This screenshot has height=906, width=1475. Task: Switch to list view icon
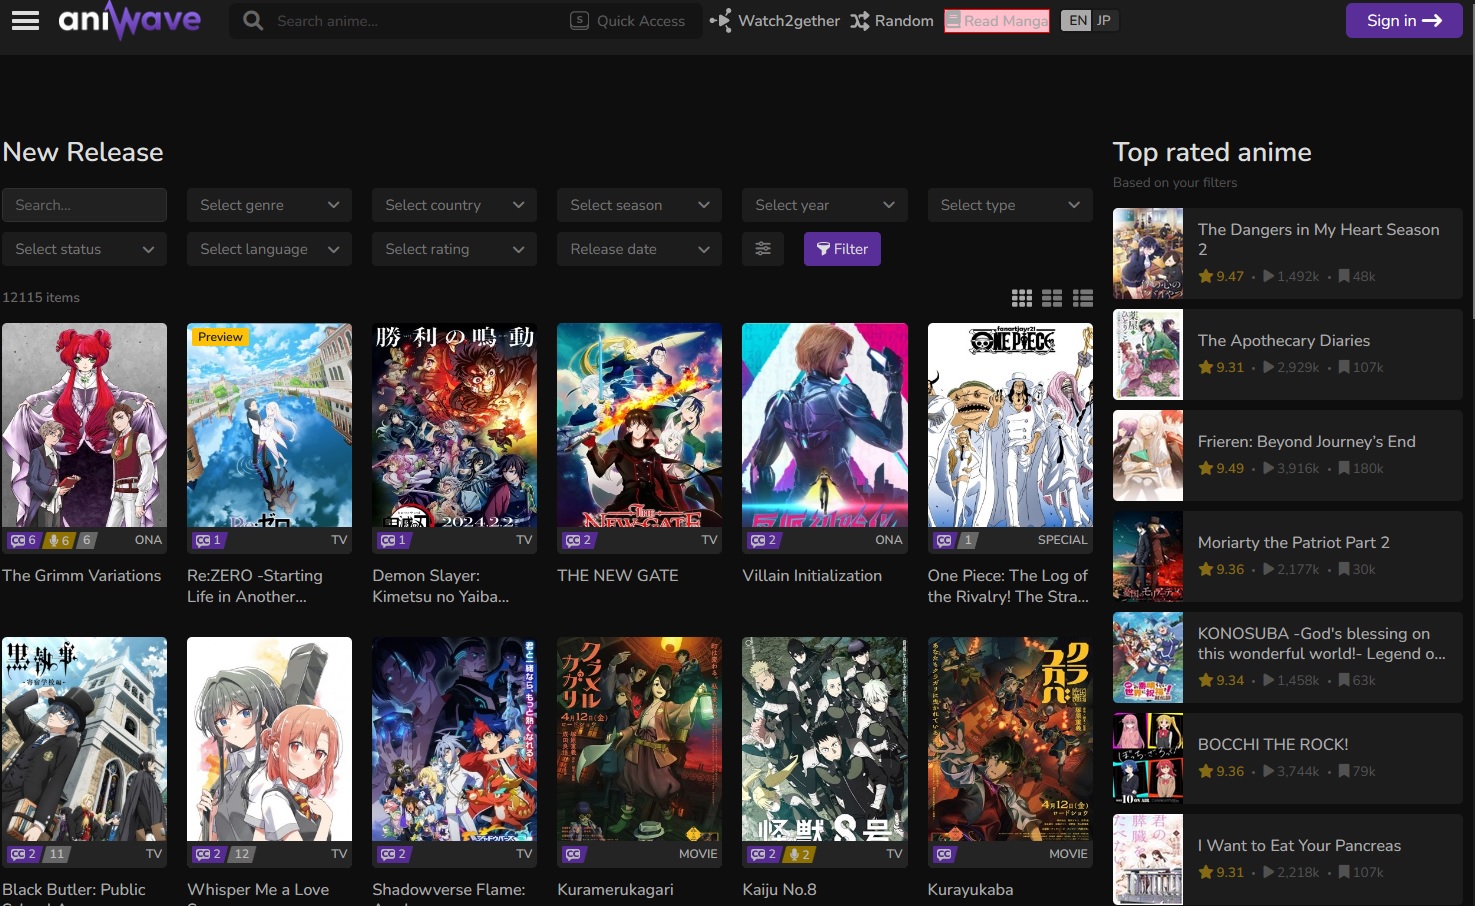point(1083,298)
